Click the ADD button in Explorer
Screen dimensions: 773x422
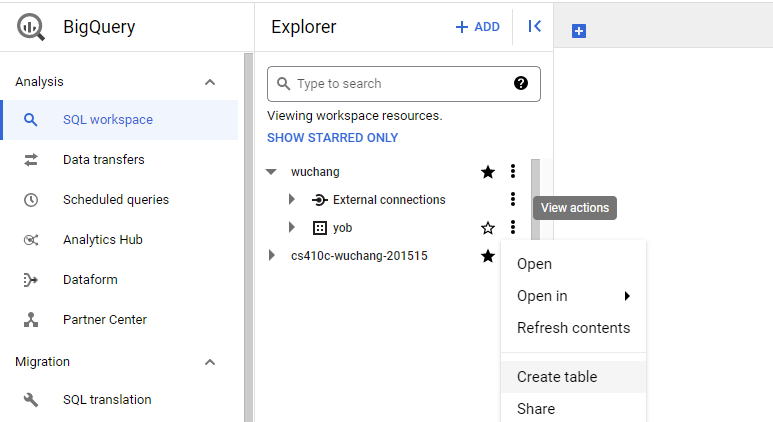(x=477, y=27)
